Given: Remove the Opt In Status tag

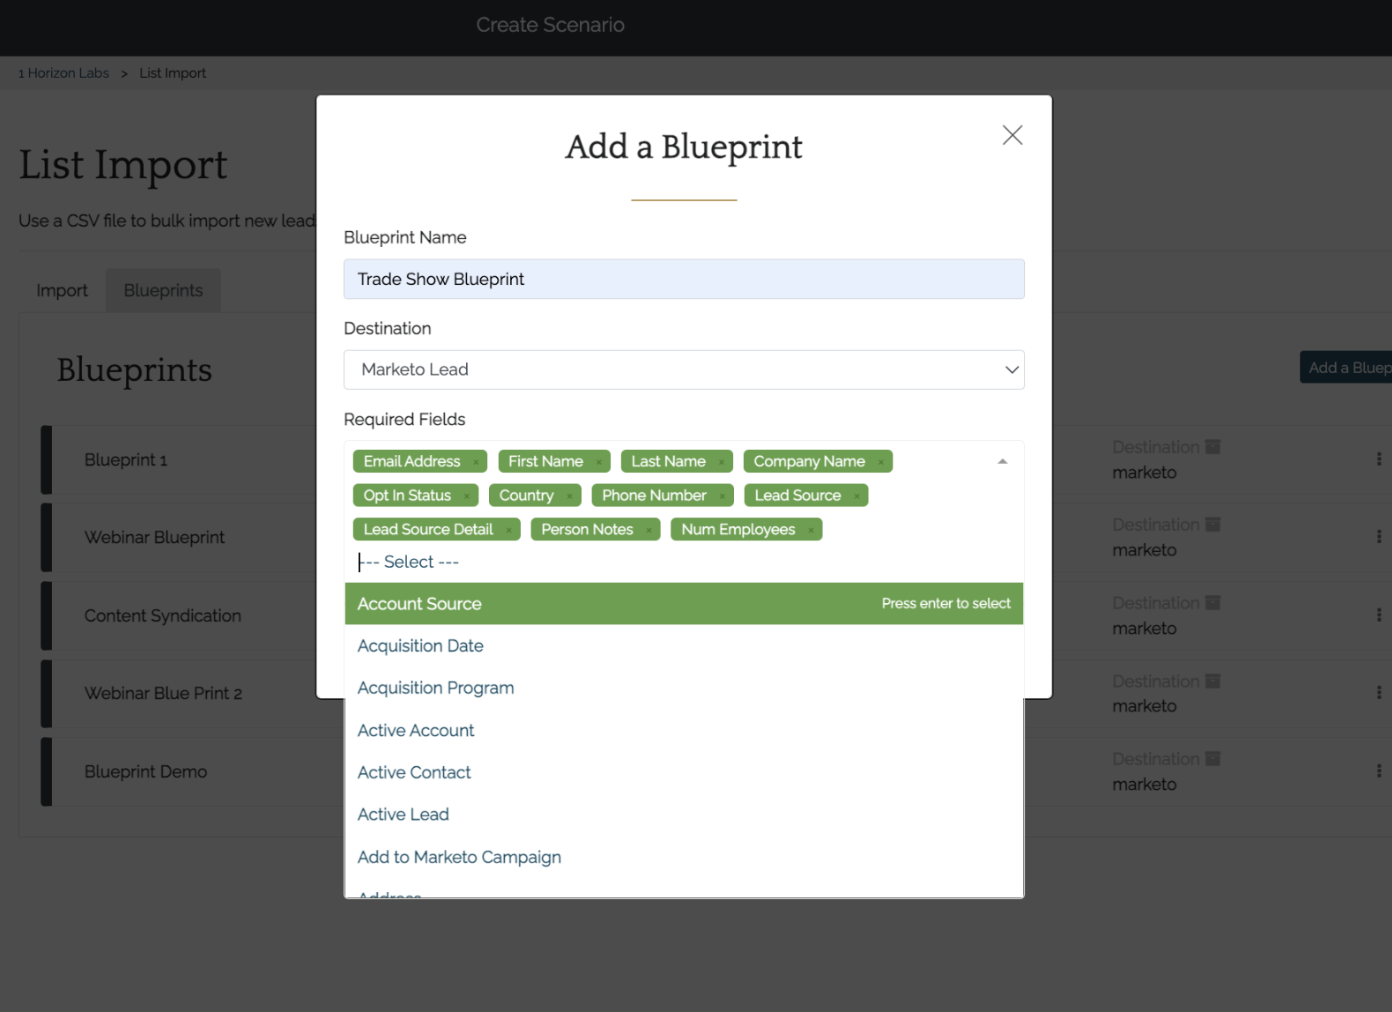Looking at the screenshot, I should point(466,496).
